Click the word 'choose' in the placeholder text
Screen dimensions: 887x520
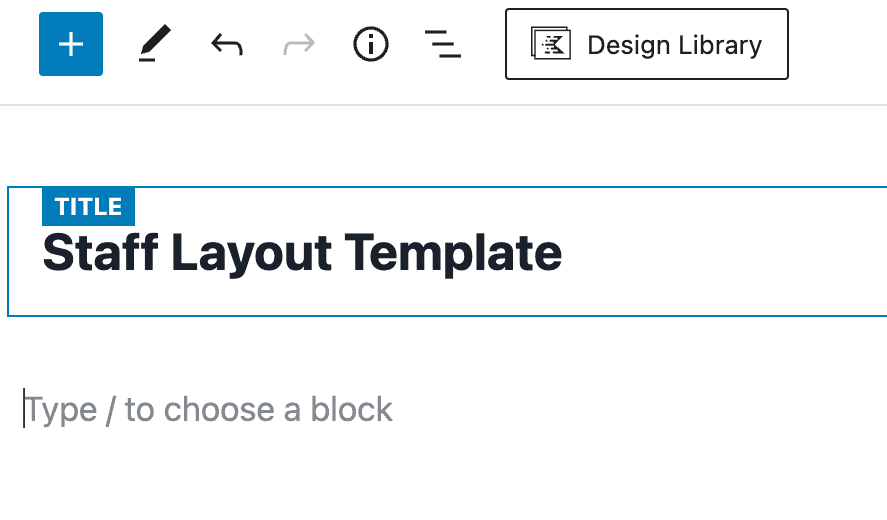coord(219,409)
